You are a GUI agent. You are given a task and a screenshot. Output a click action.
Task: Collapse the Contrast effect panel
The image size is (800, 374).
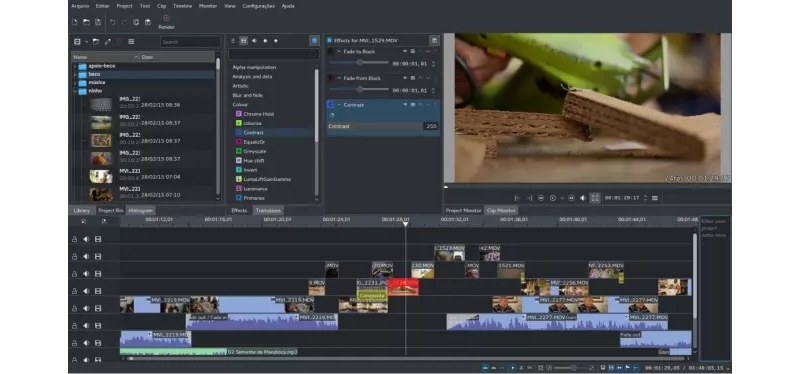(x=338, y=105)
